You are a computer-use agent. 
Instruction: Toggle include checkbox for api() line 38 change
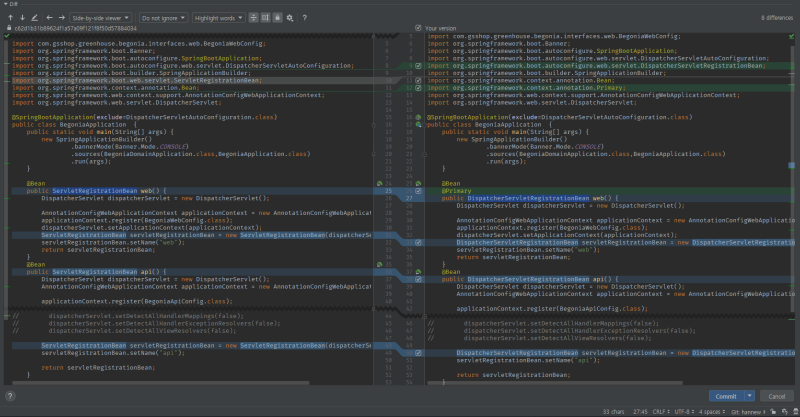coord(418,279)
